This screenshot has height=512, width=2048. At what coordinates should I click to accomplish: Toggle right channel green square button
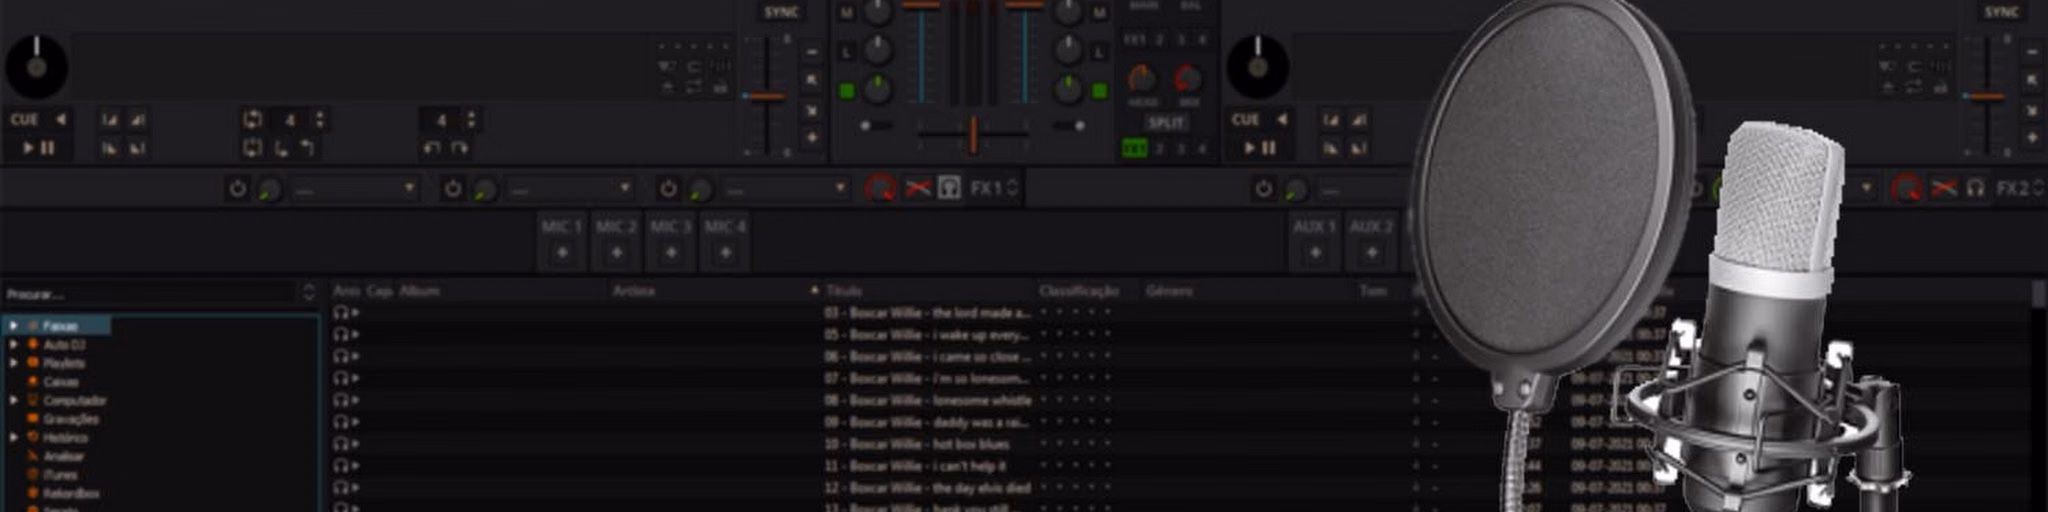tap(1099, 91)
